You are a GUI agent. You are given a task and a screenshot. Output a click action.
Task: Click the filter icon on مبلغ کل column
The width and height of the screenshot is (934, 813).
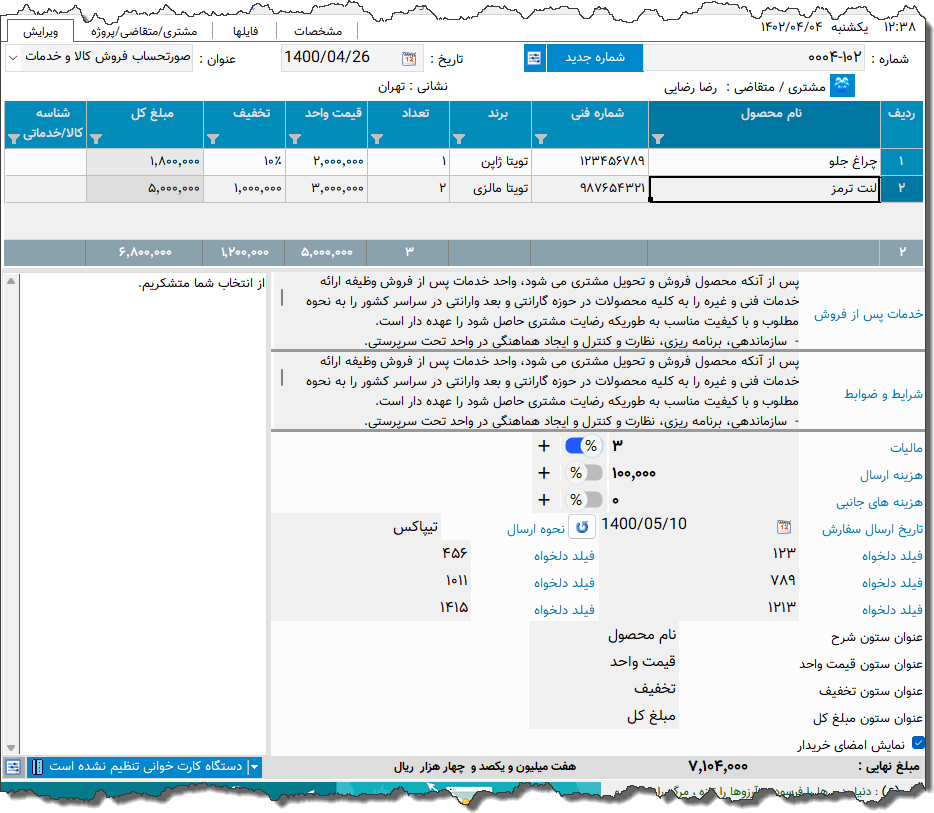[94, 138]
